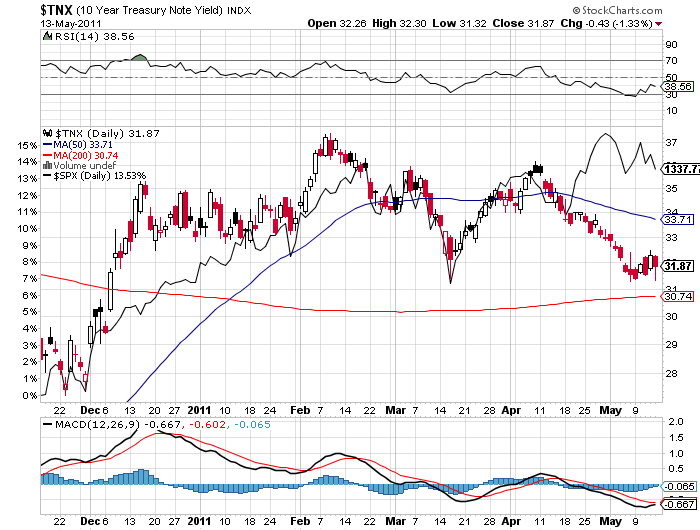The width and height of the screenshot is (700, 530).
Task: Click the red MA(200) legend line swatch
Action: coord(46,154)
